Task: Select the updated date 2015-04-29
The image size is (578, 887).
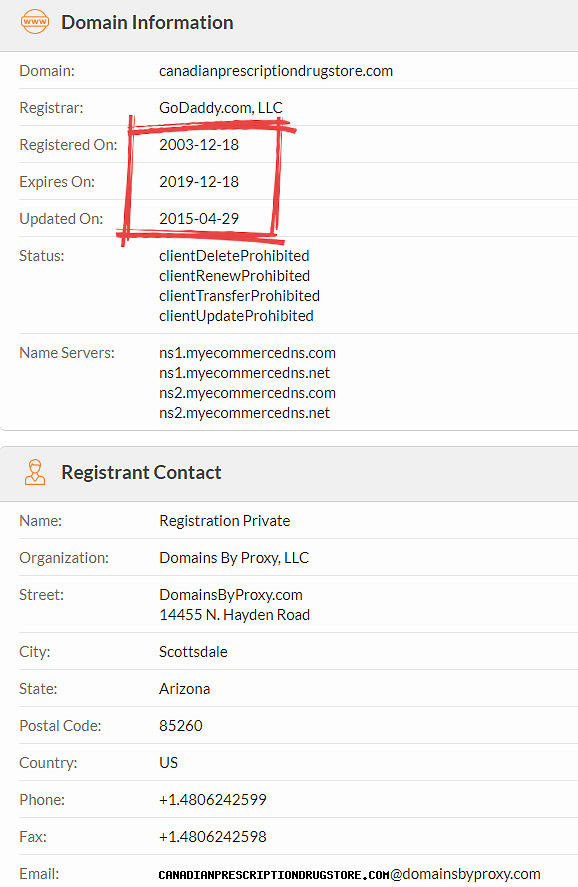Action: (x=199, y=218)
